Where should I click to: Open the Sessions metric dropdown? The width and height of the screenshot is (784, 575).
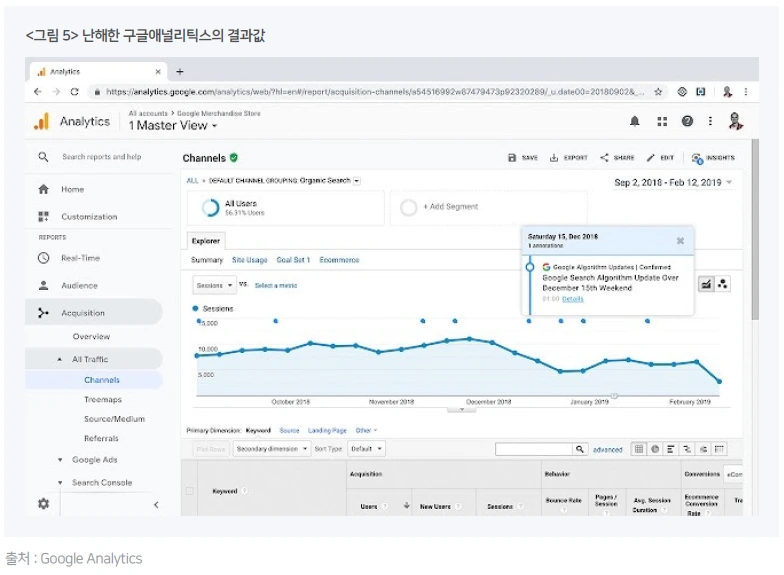pos(214,285)
